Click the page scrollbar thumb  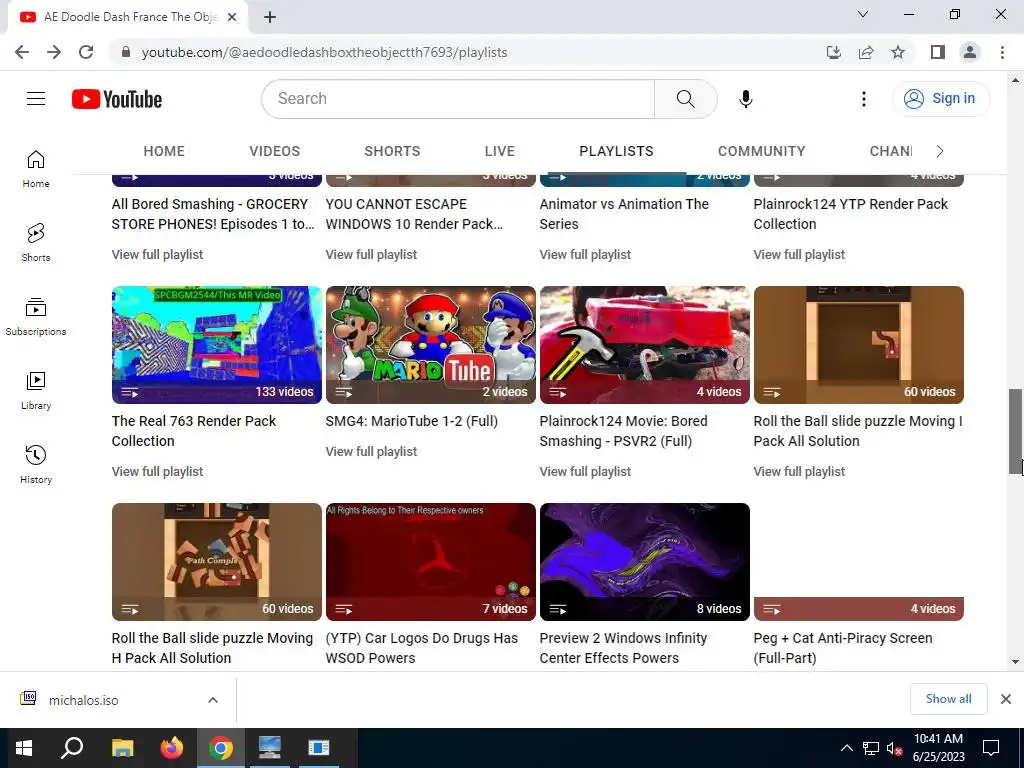[1015, 432]
